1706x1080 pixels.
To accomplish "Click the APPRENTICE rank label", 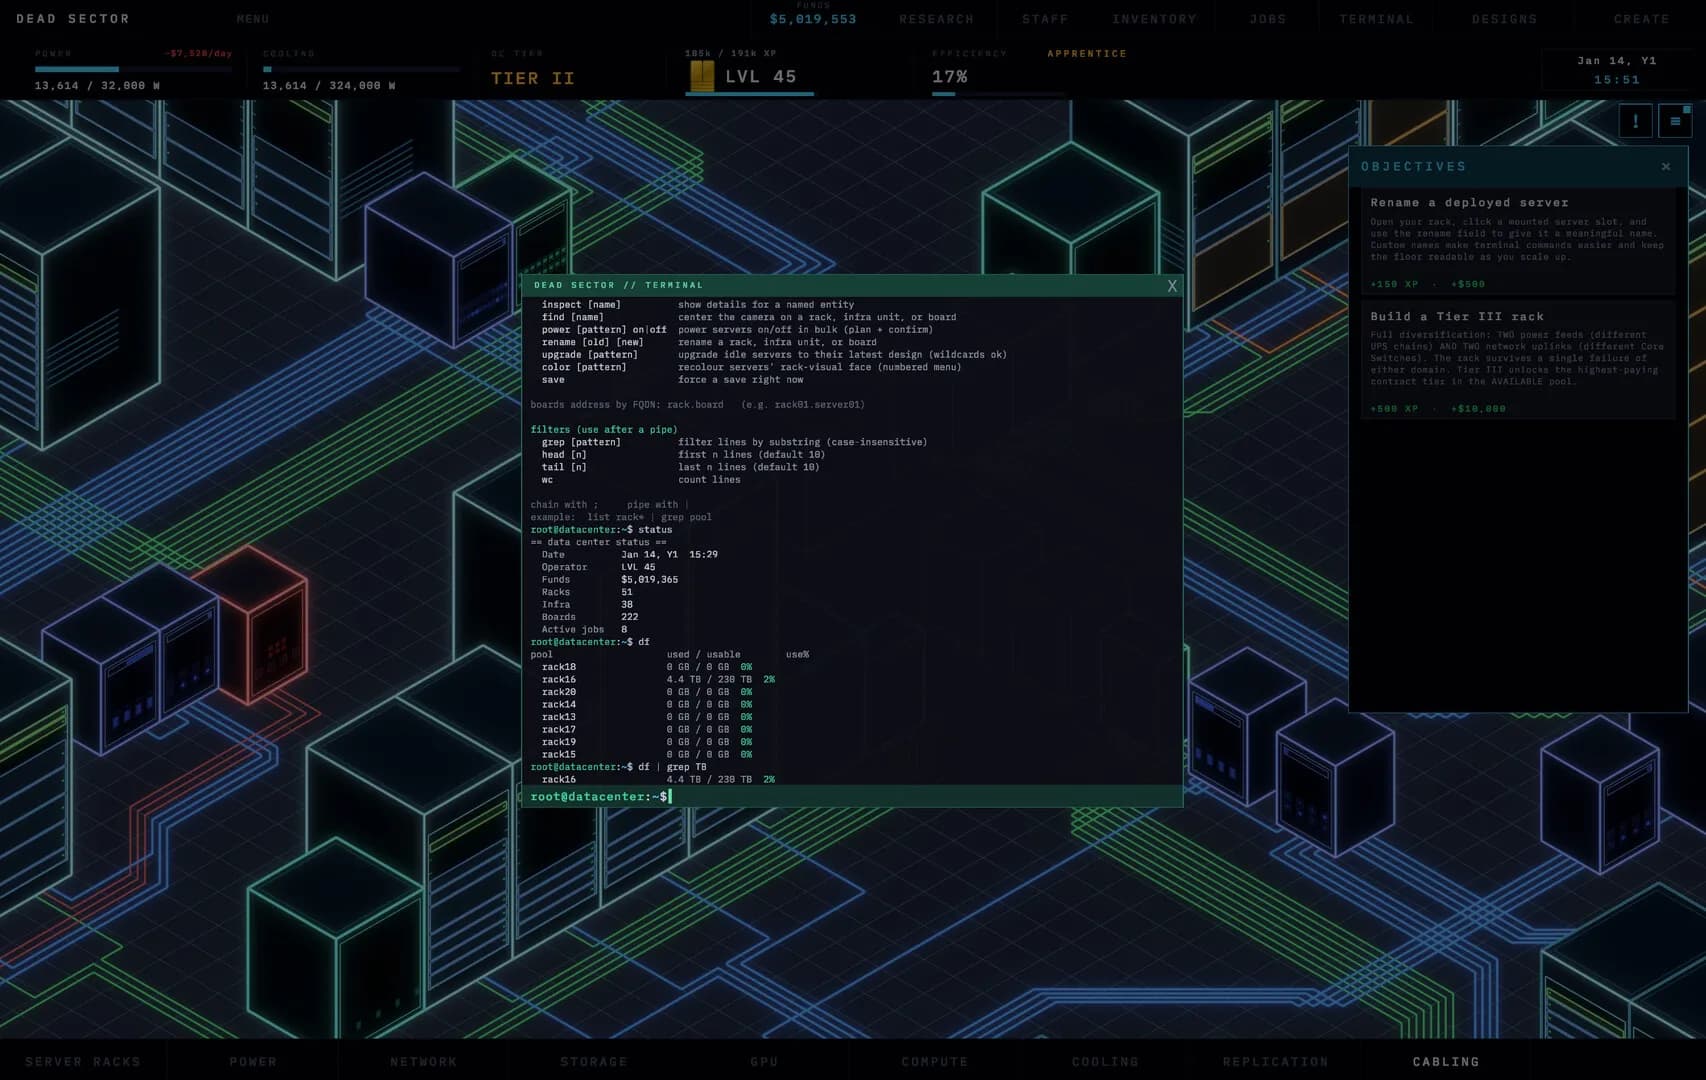I will 1087,54.
